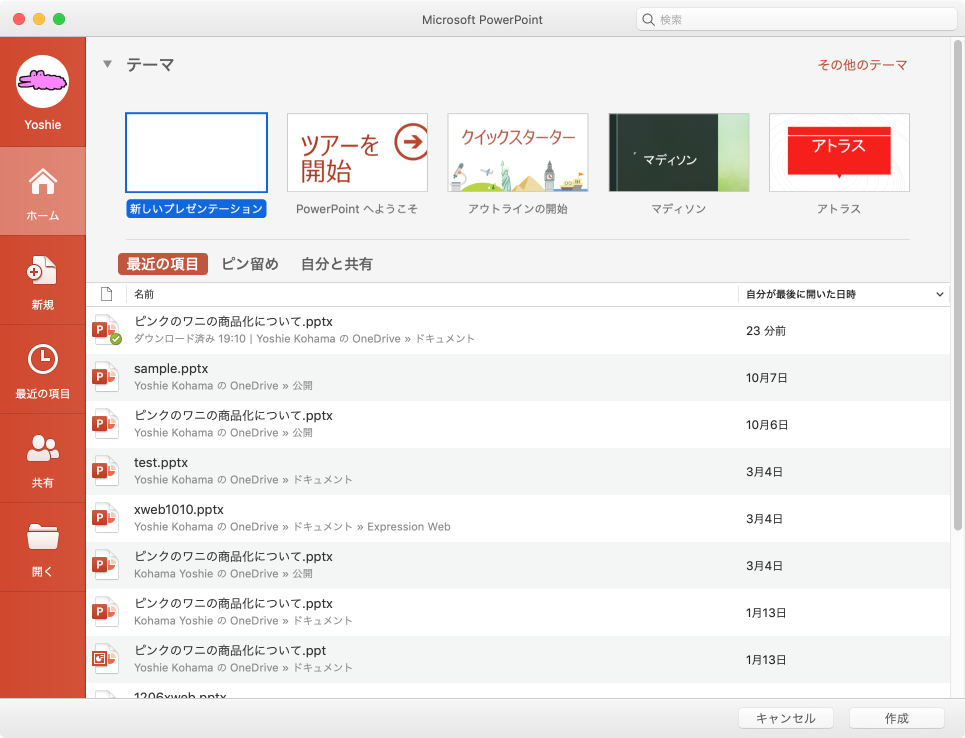965x738 pixels.
Task: Click PowerPoint icon for 10月6日 file
Action: 105,423
